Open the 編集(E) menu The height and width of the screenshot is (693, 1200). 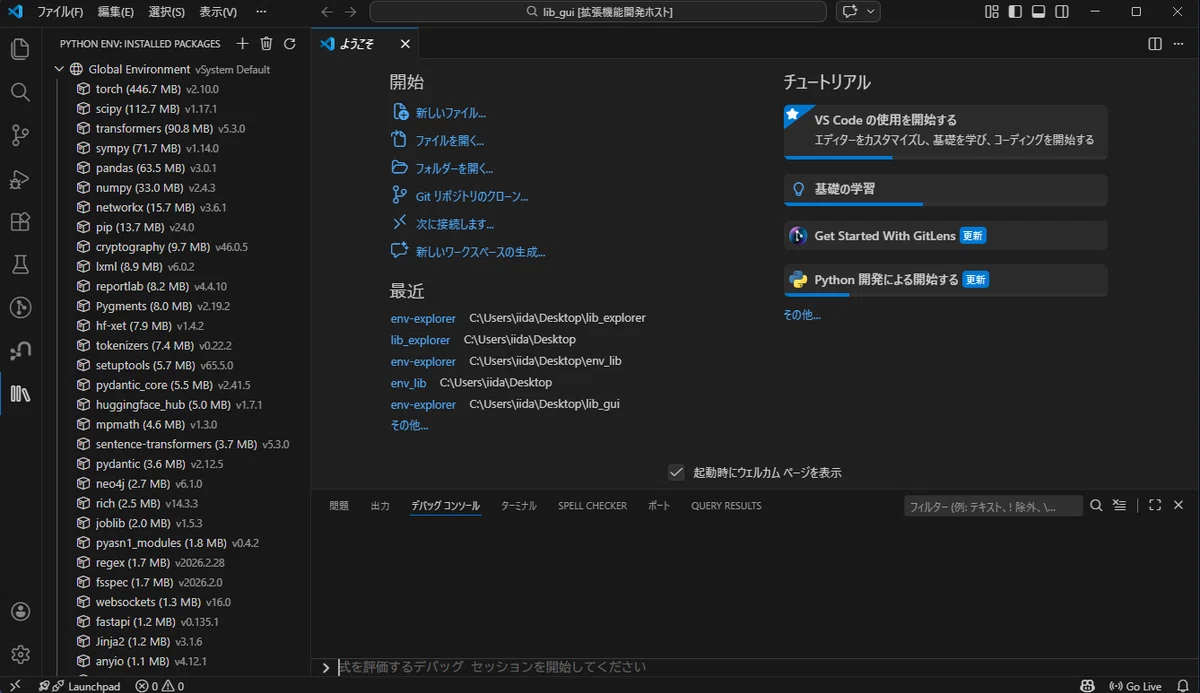[x=115, y=12]
